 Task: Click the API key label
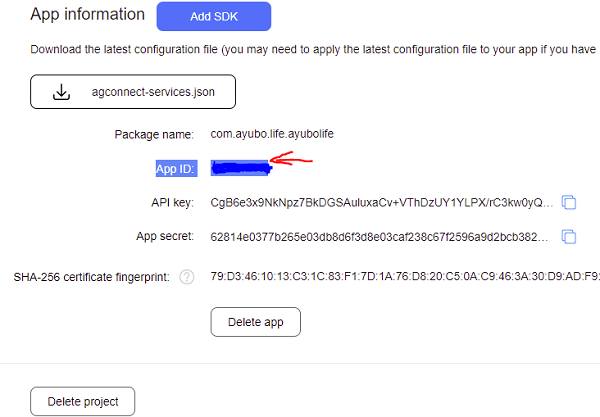pyautogui.click(x=171, y=203)
